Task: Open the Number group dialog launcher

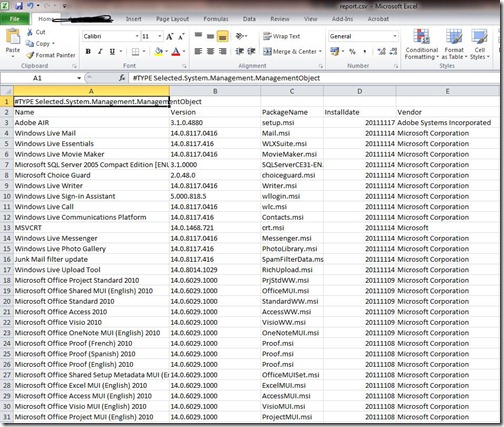Action: (396, 66)
